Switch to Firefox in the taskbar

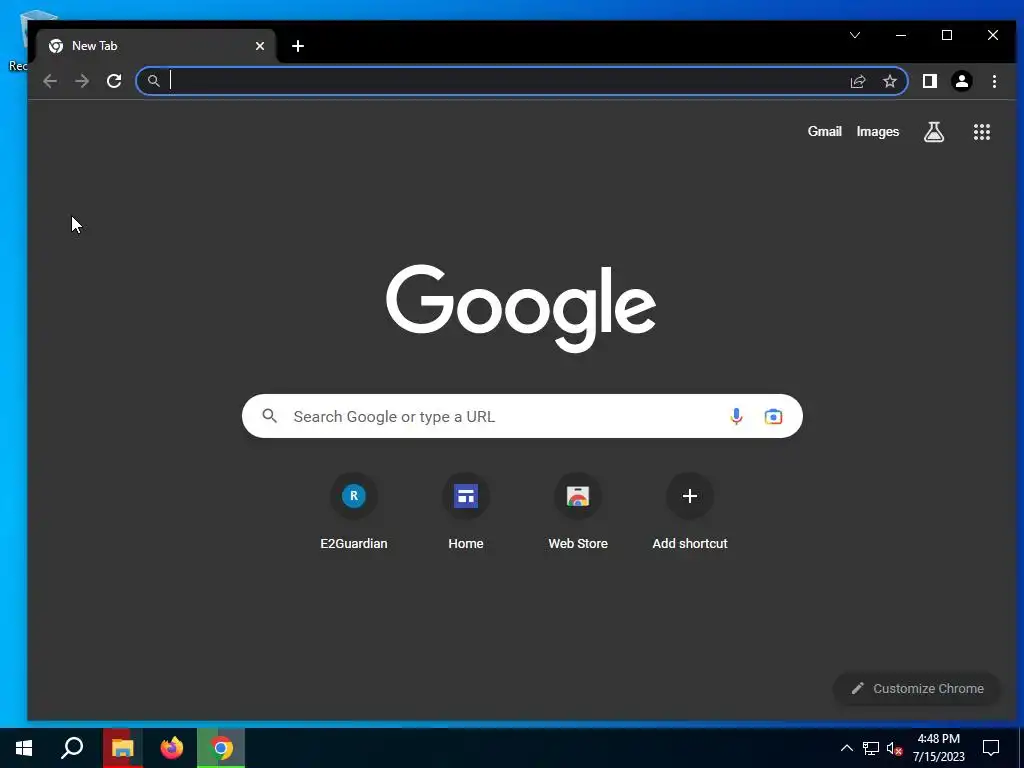pyautogui.click(x=172, y=748)
